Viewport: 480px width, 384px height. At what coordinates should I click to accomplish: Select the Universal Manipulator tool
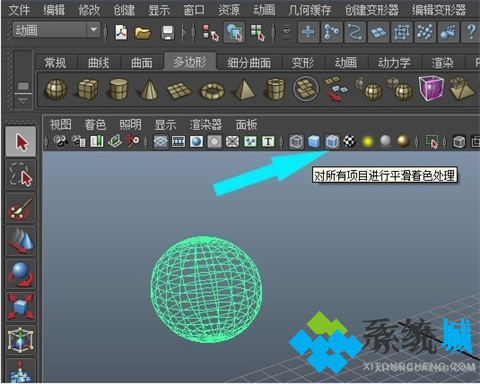point(21,340)
